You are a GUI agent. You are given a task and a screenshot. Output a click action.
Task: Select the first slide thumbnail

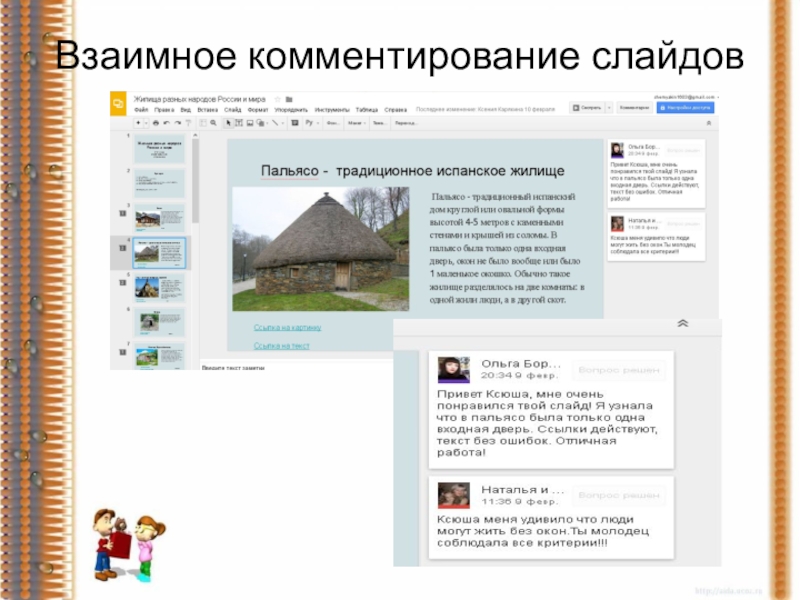tap(159, 149)
